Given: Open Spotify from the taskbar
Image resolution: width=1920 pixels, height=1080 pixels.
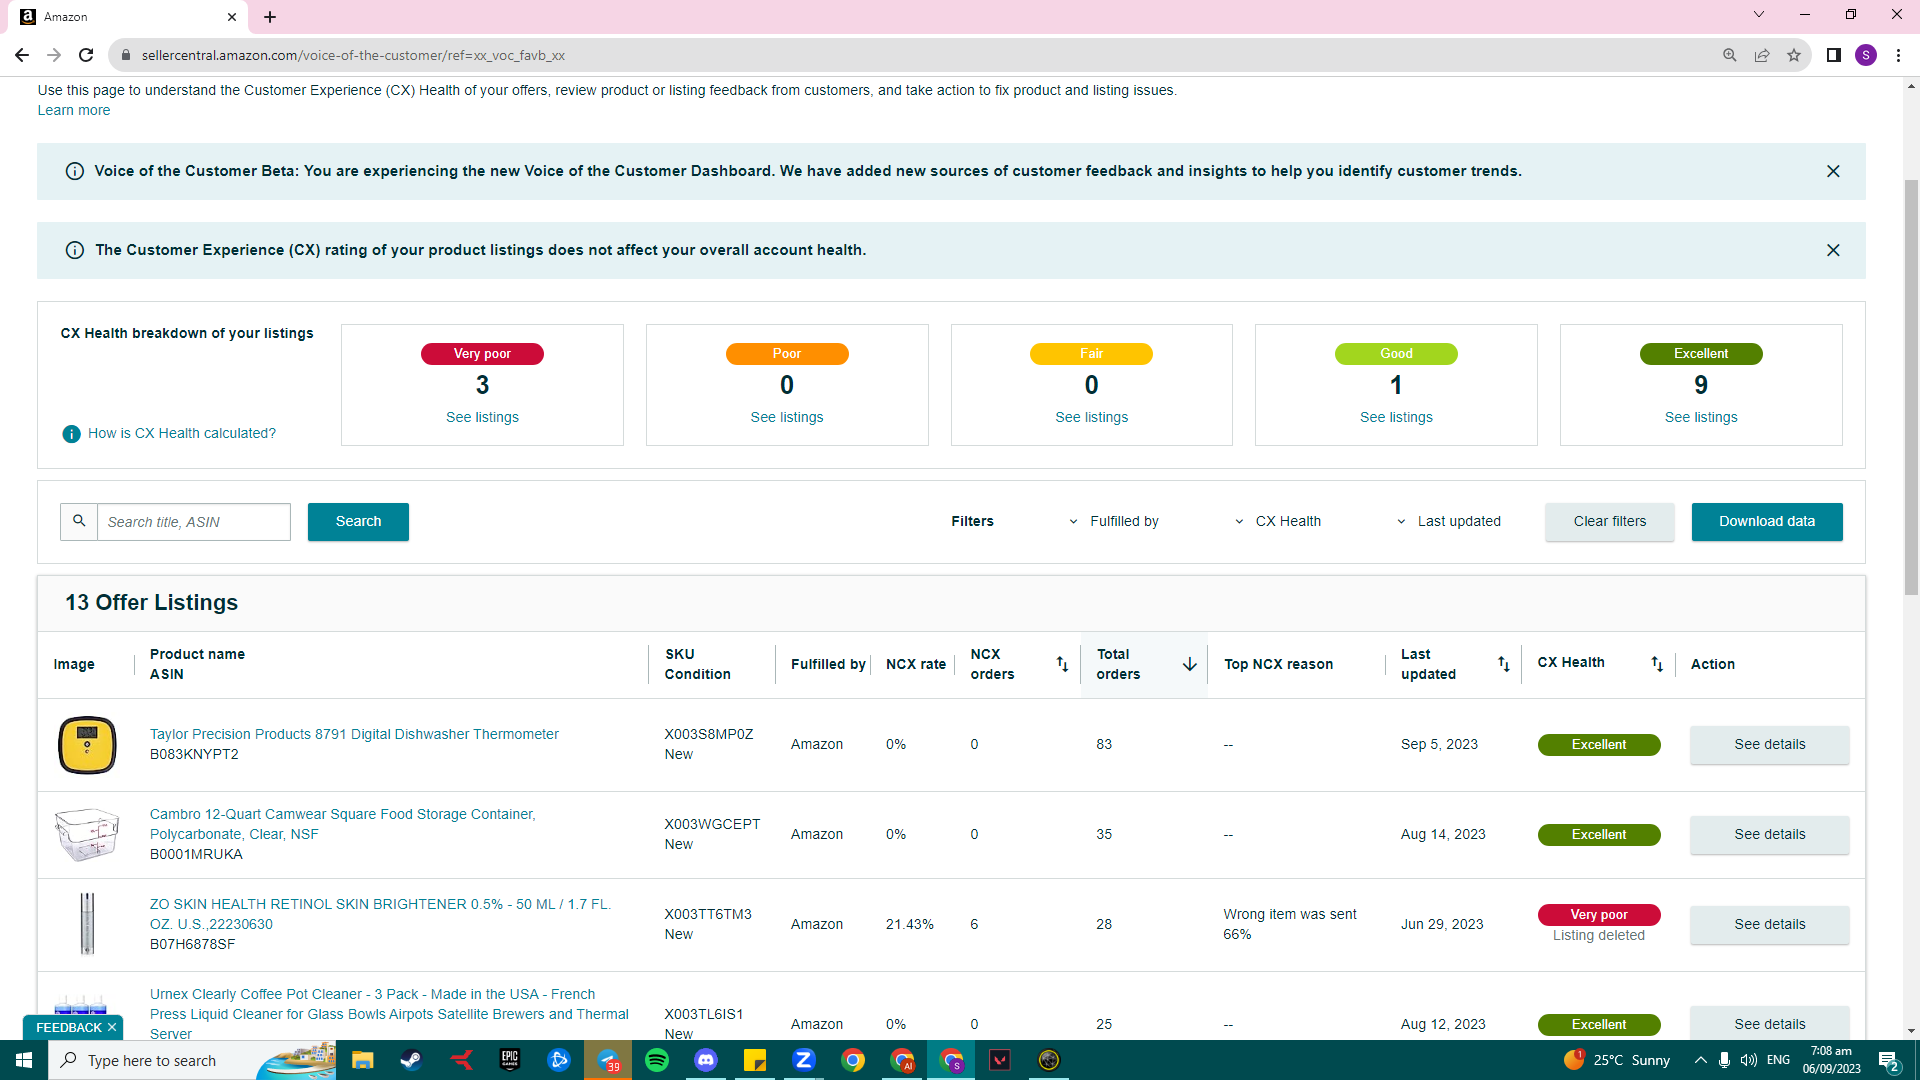Looking at the screenshot, I should click(x=657, y=1060).
